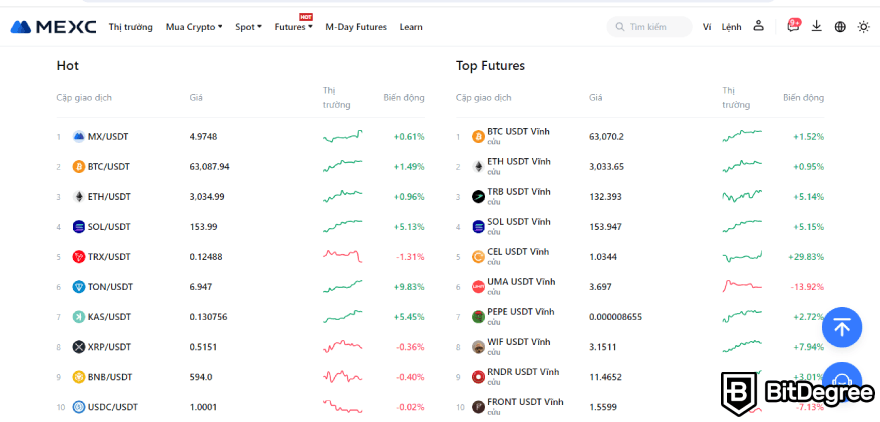Click the TON/USDT coin icon

(x=79, y=287)
